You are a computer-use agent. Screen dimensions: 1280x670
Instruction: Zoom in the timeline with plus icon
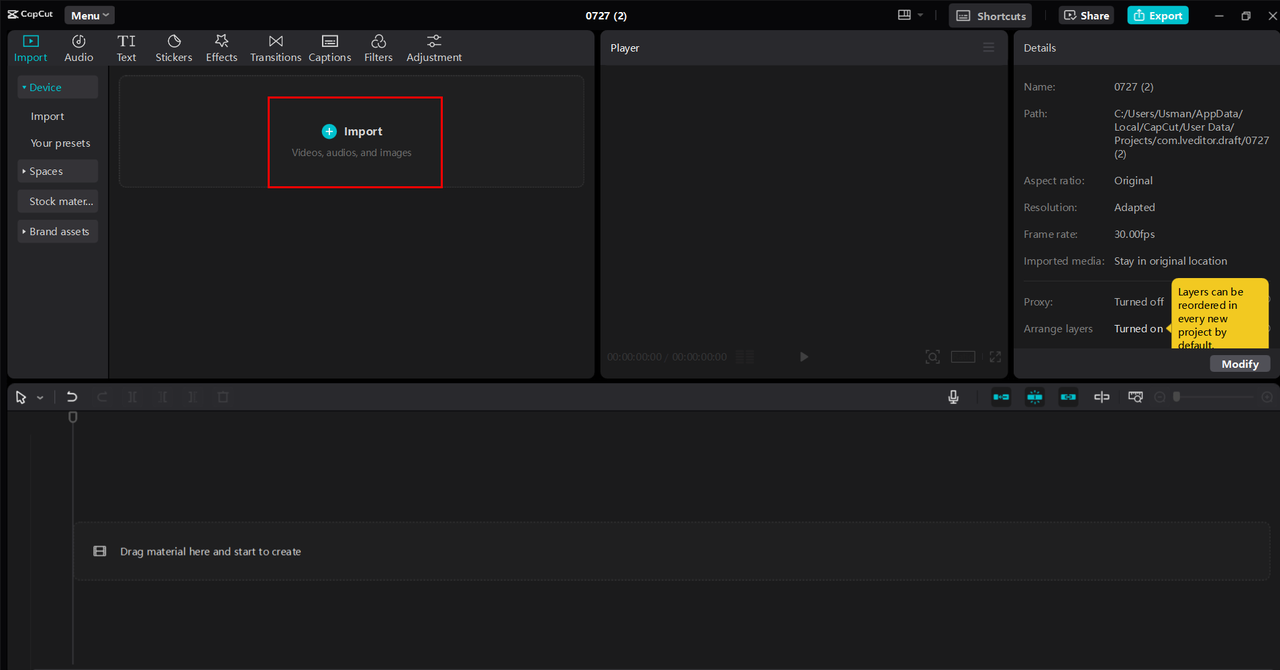tap(1267, 397)
